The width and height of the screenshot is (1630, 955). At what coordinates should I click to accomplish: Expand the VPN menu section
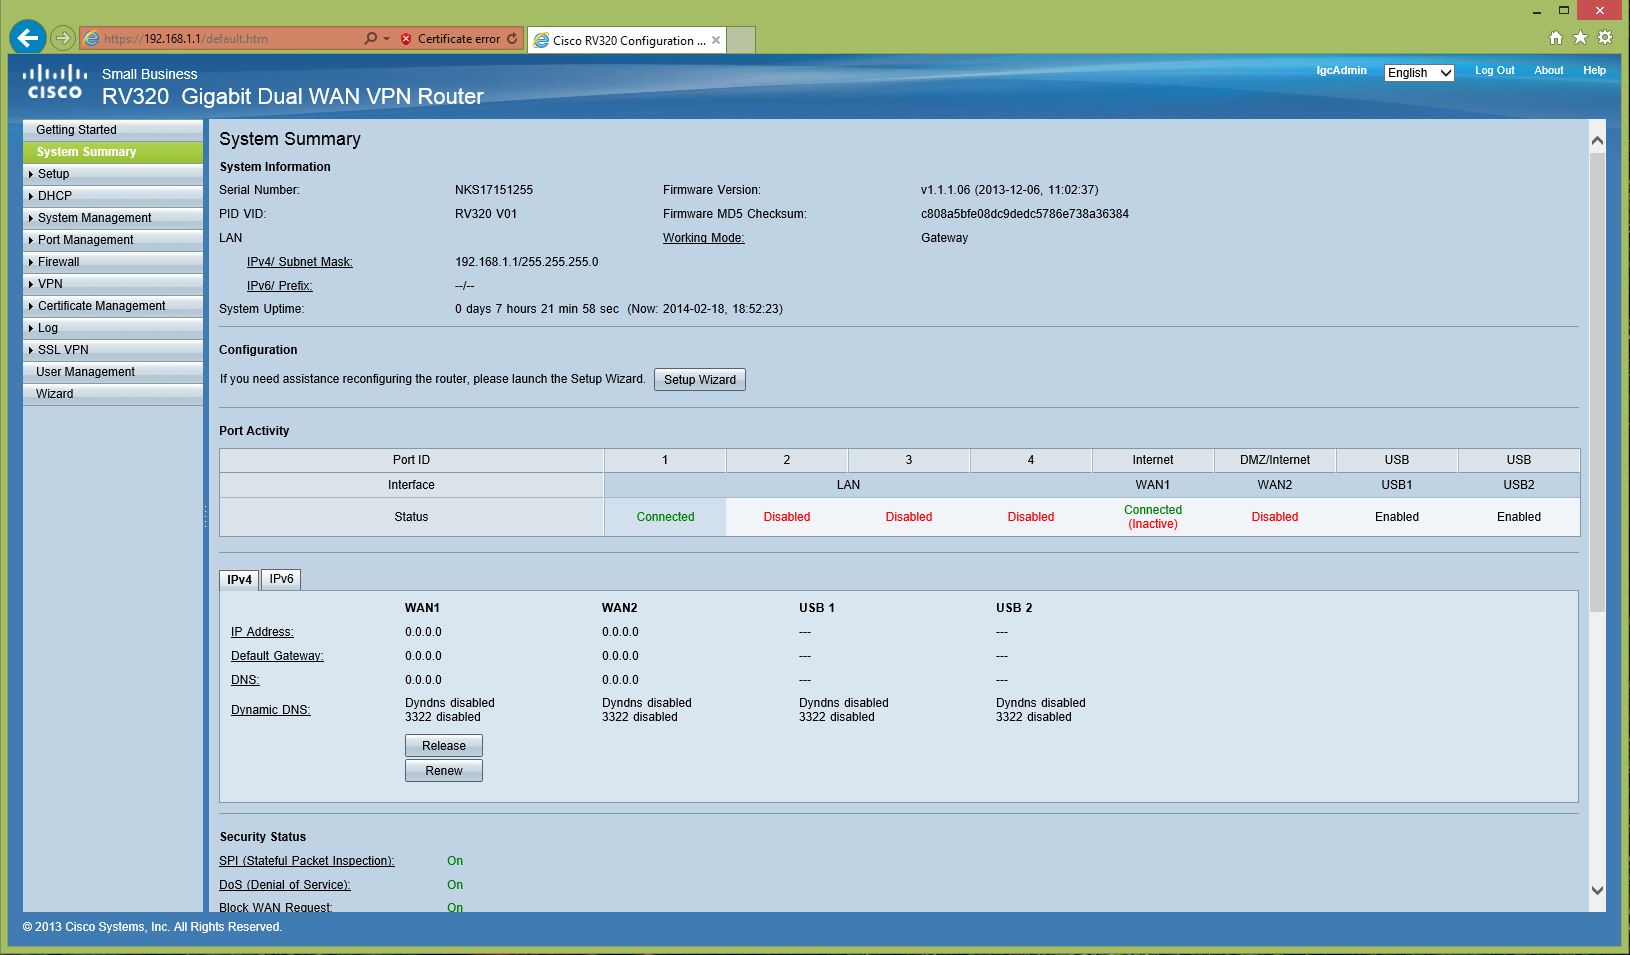113,284
